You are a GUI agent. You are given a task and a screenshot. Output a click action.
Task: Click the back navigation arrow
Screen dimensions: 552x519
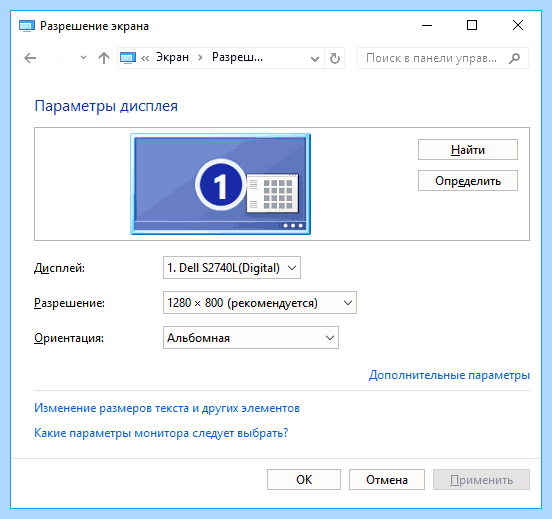tap(30, 58)
